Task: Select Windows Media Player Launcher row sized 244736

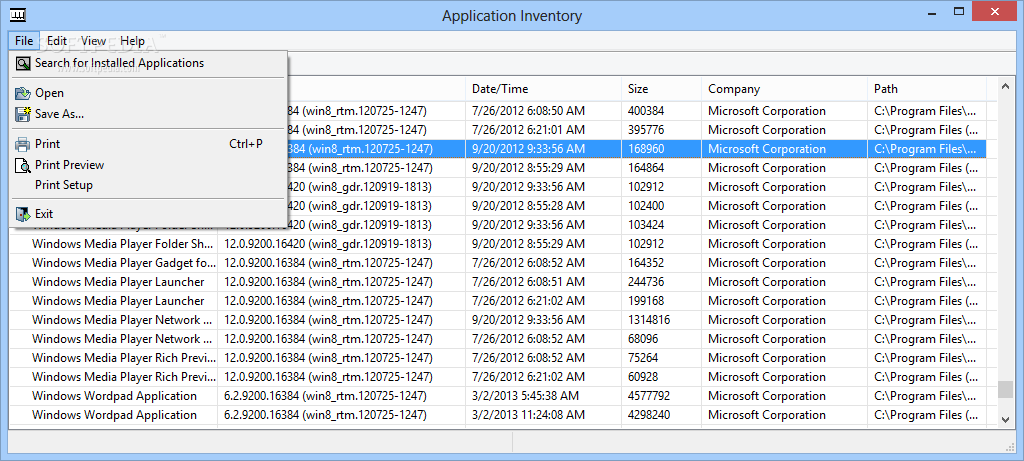Action: (118, 282)
